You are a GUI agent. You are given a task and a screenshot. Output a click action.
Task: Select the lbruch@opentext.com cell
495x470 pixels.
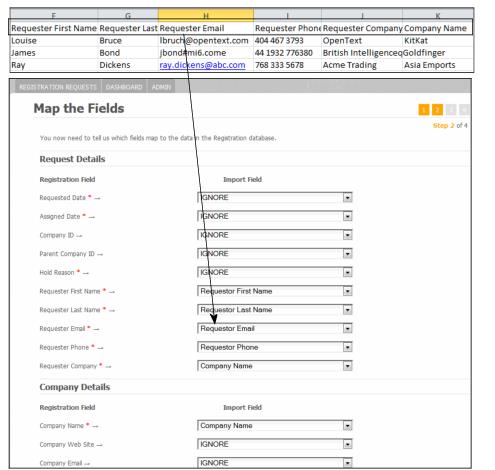pyautogui.click(x=206, y=41)
